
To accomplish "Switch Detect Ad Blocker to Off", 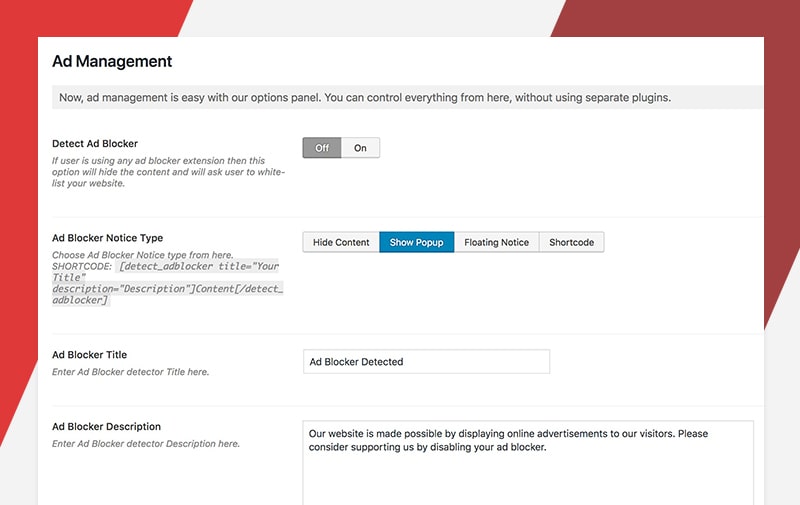I will point(322,148).
